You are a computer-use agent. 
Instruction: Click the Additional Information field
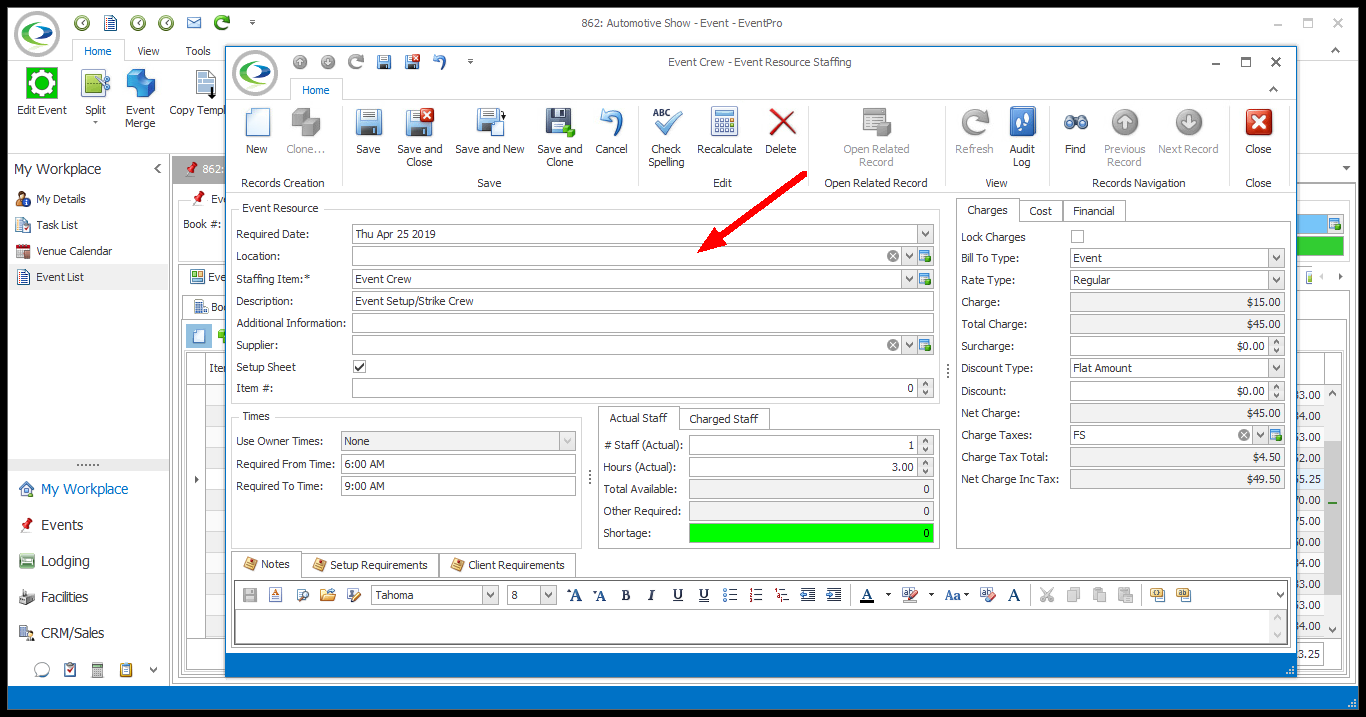click(x=642, y=323)
